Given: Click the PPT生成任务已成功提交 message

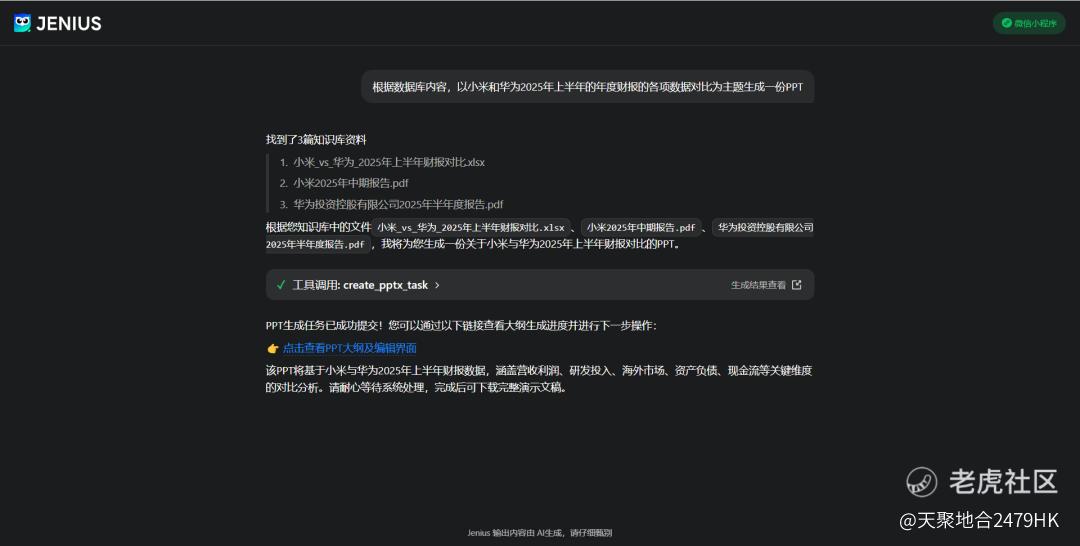Looking at the screenshot, I should [x=461, y=326].
